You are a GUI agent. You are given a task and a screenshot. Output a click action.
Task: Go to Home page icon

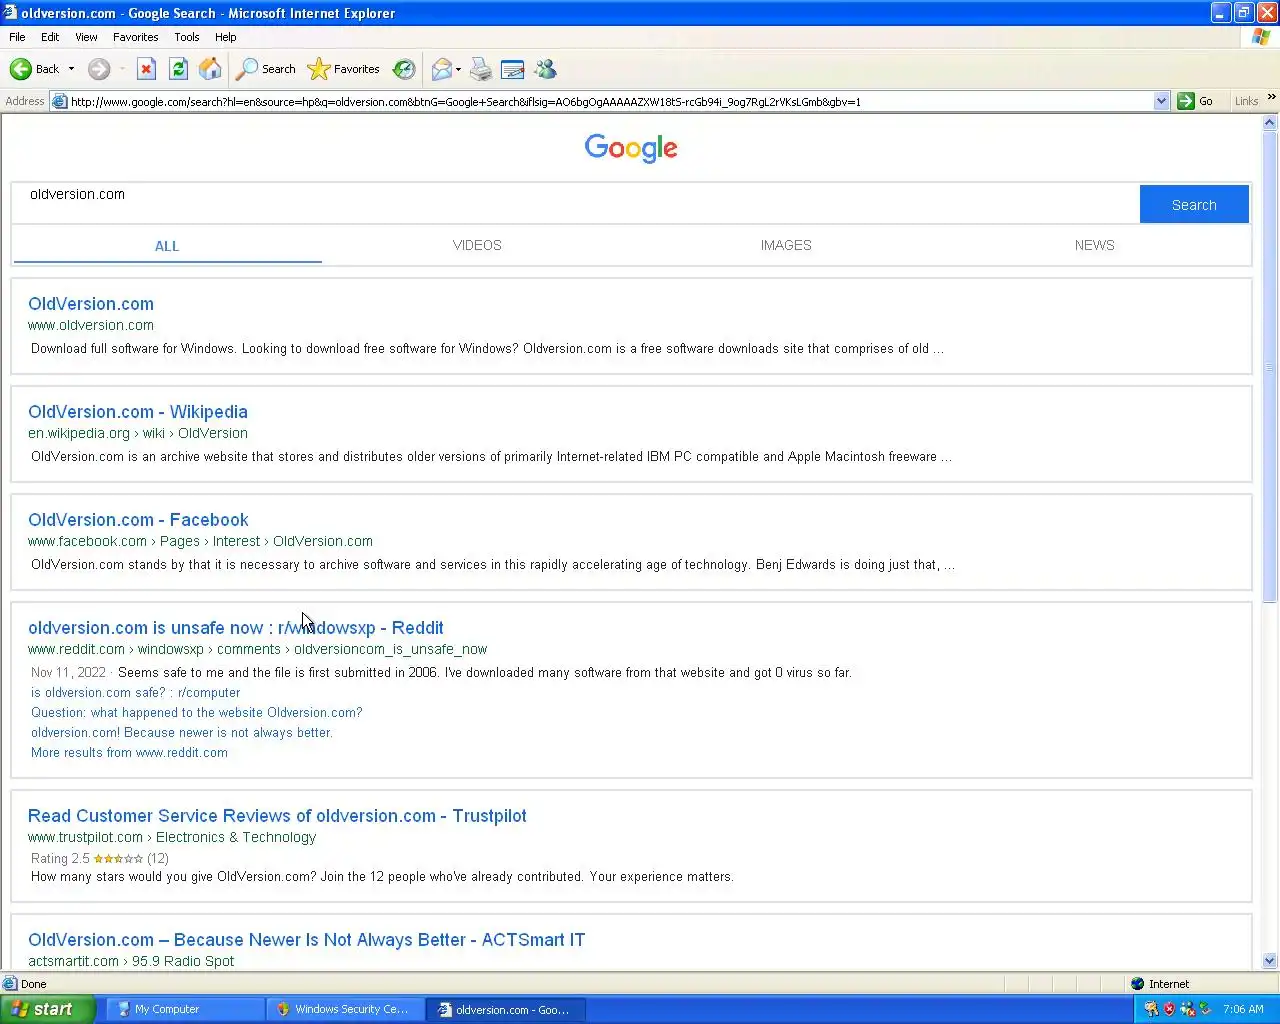pos(210,69)
